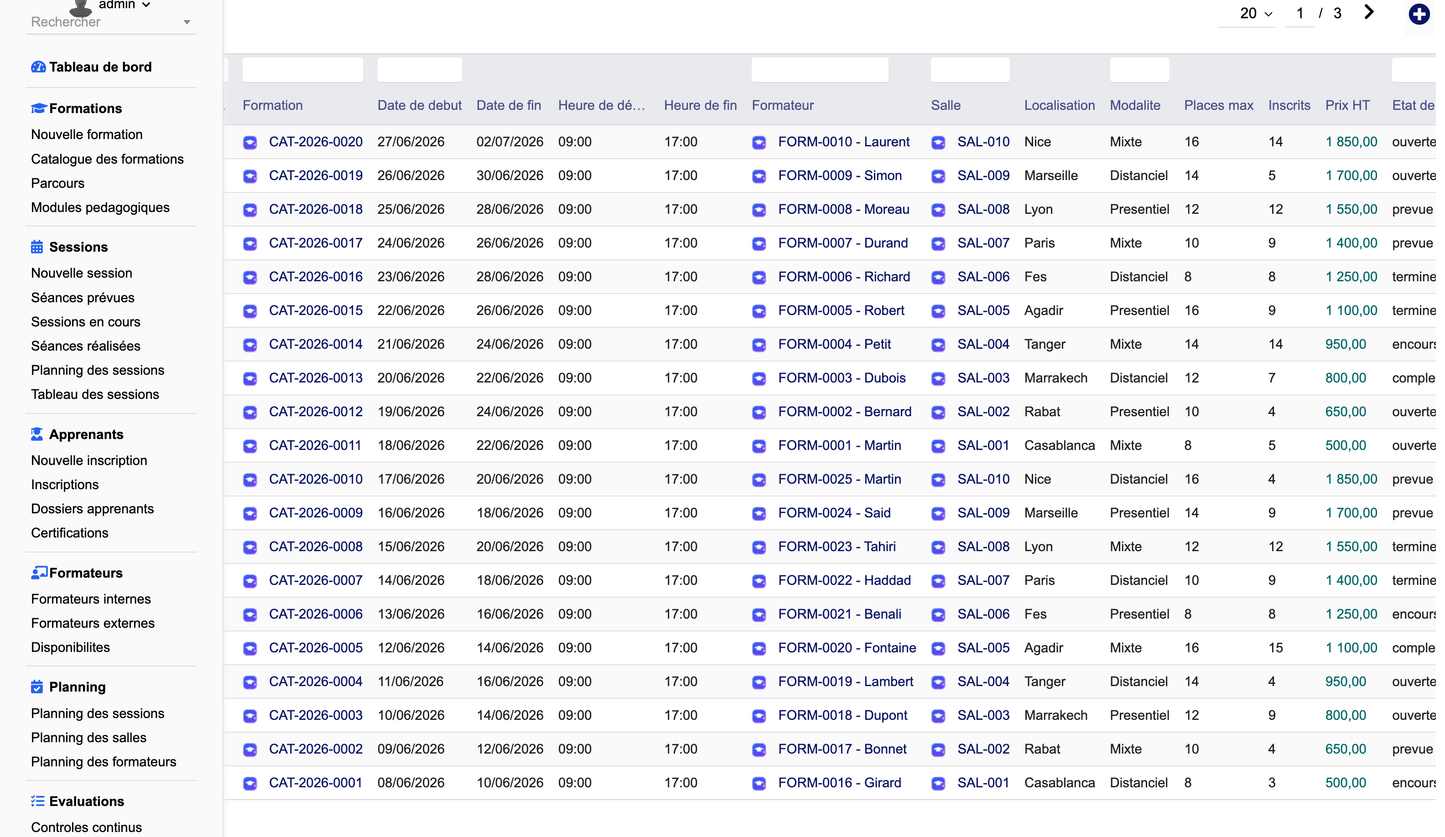Sort by the Prix HT column header
Viewport: 1445px width, 837px height.
[1347, 105]
